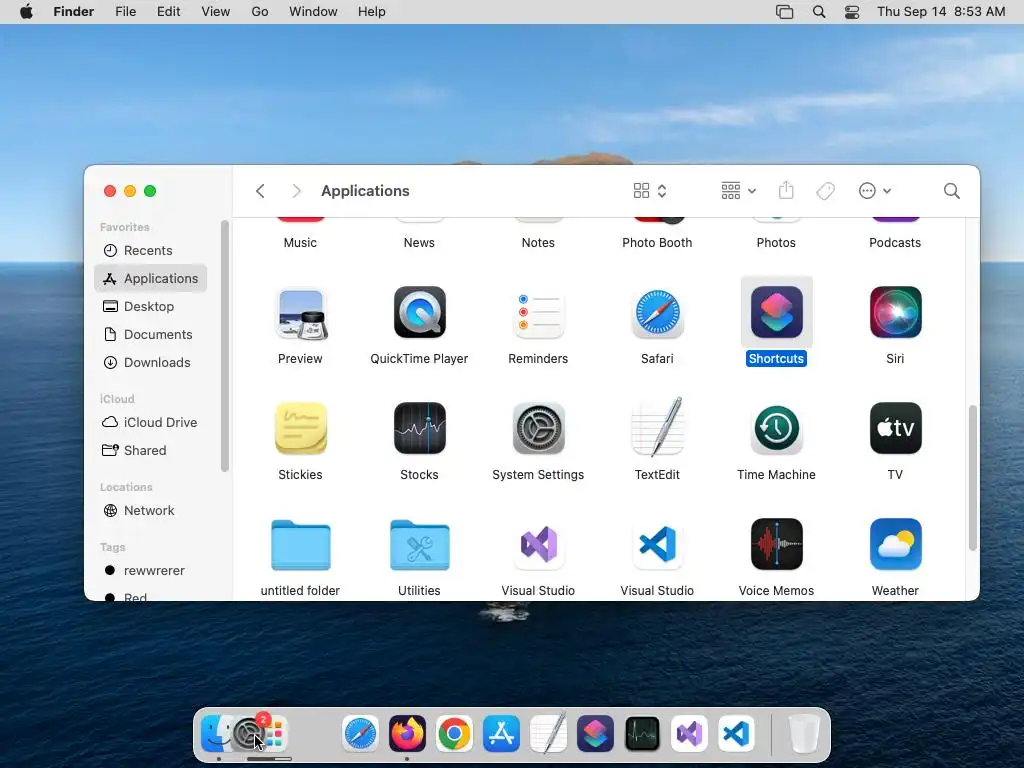Select the Safari app in Applications
This screenshot has height=768, width=1024.
657,313
